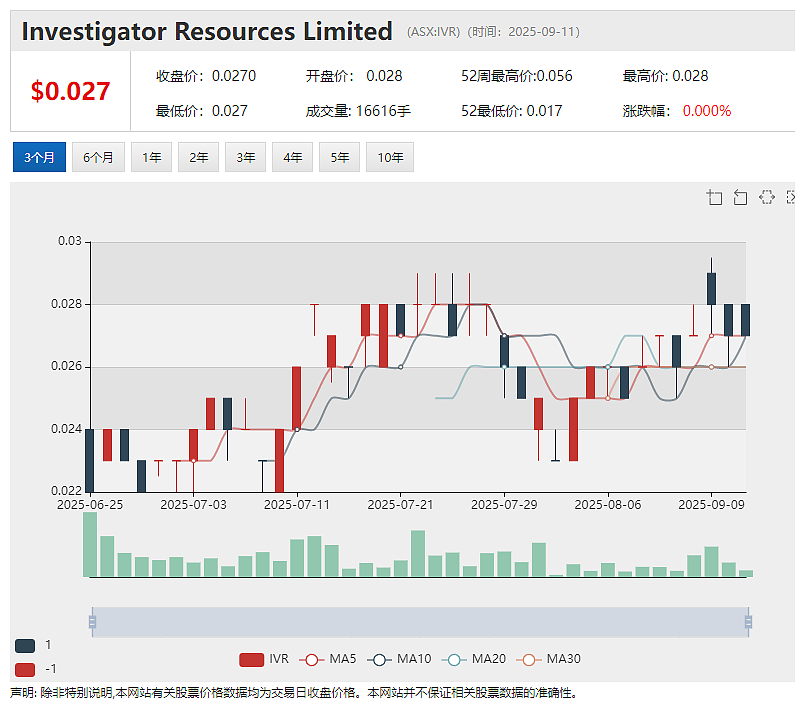804x715 pixels.
Task: Hide the MA30 moving average line
Action: (x=548, y=659)
